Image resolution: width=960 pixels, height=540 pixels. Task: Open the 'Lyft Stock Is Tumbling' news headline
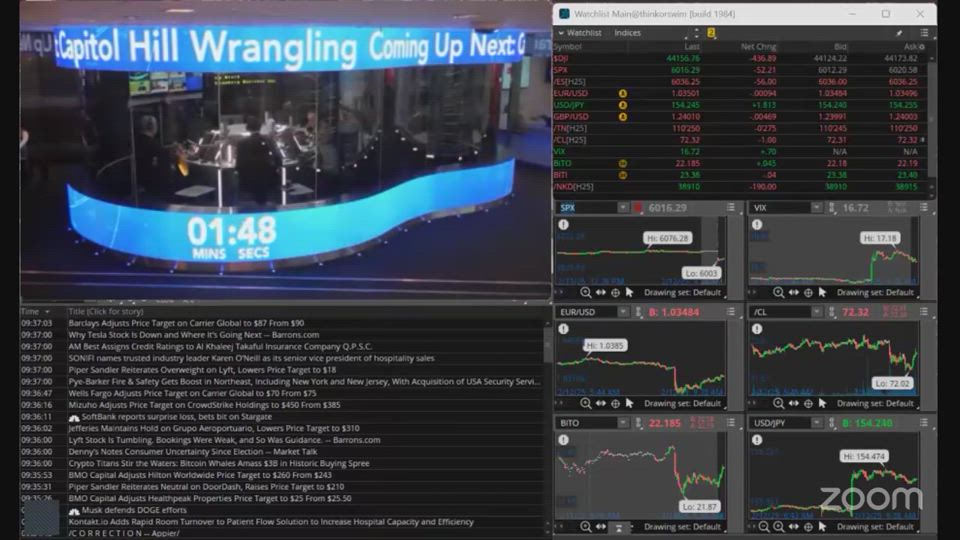pyautogui.click(x=224, y=440)
